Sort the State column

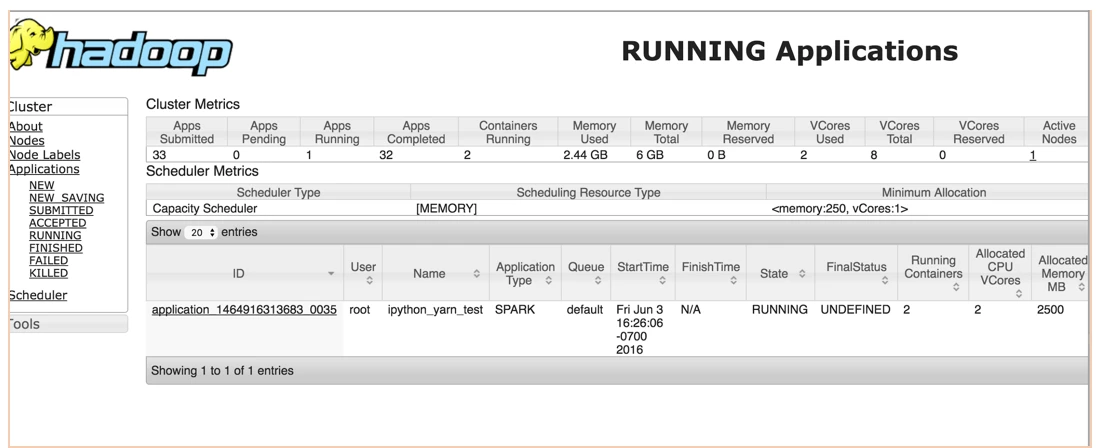[x=803, y=274]
